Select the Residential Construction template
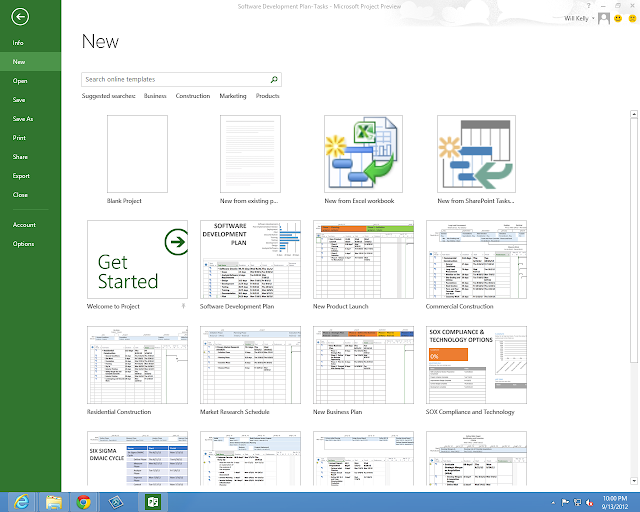This screenshot has height=512, width=640. [x=137, y=365]
